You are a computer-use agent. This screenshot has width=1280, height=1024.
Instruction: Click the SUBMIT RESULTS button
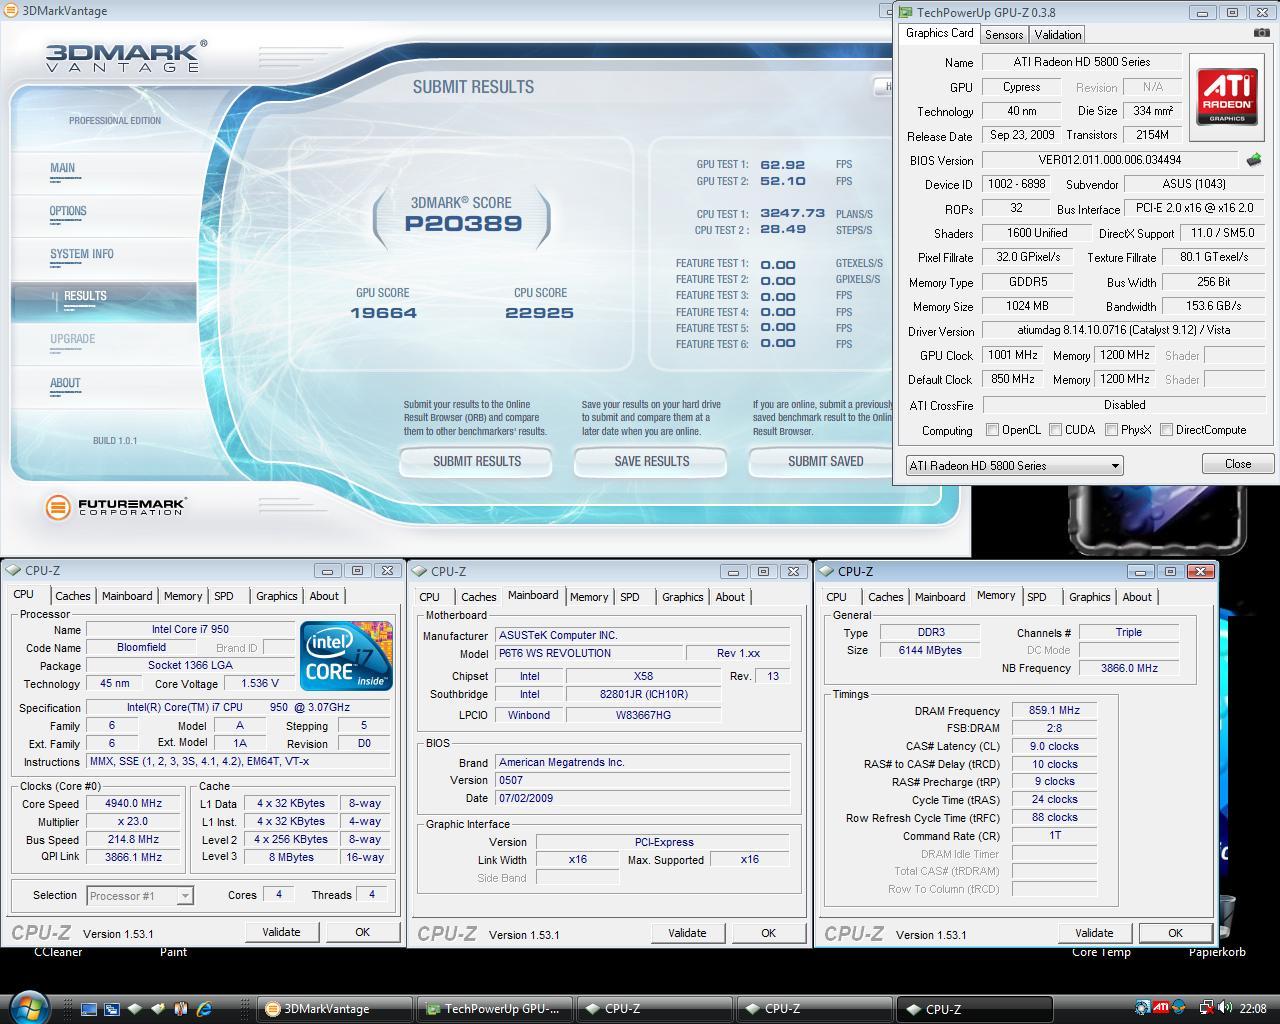coord(477,461)
